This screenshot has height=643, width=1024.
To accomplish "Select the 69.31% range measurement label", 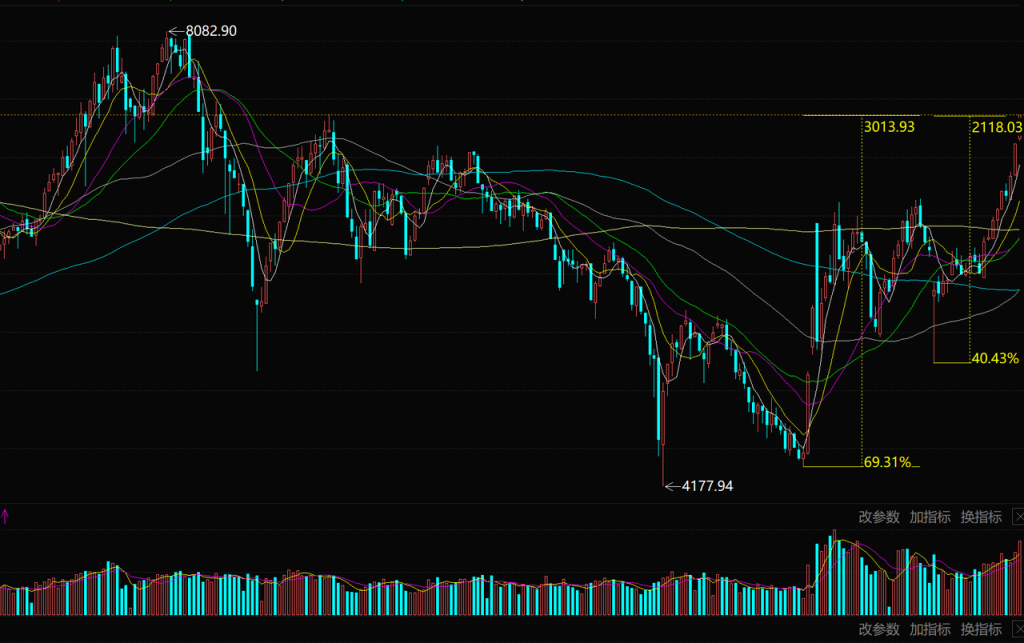I will (x=886, y=462).
